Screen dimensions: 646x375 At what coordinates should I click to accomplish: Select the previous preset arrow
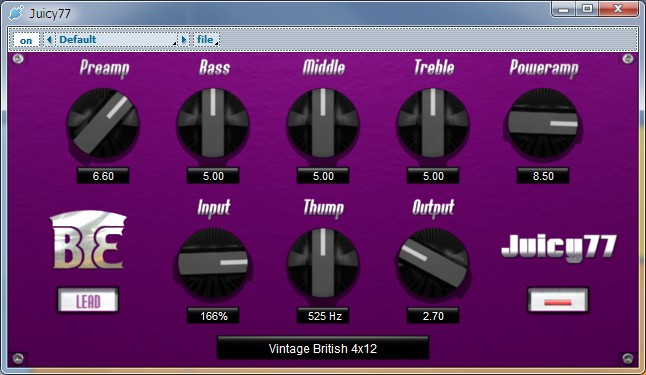pyautogui.click(x=49, y=40)
